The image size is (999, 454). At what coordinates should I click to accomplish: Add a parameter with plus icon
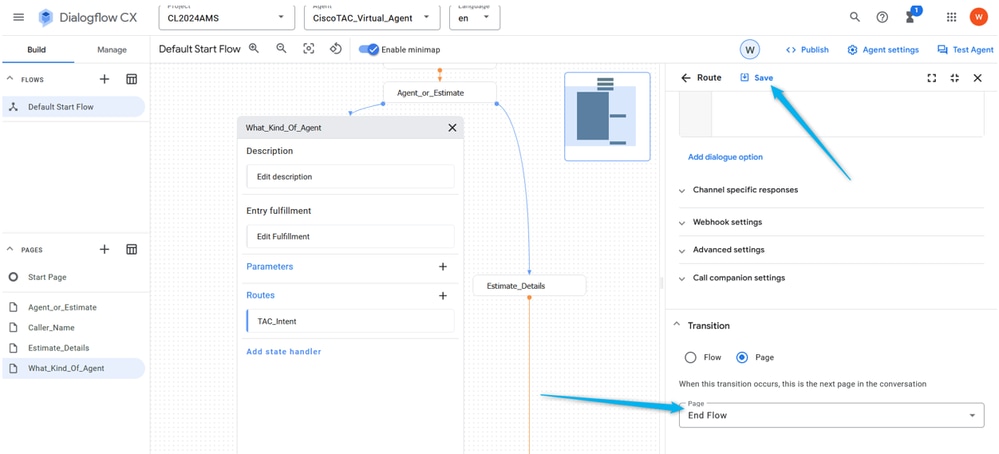click(443, 267)
